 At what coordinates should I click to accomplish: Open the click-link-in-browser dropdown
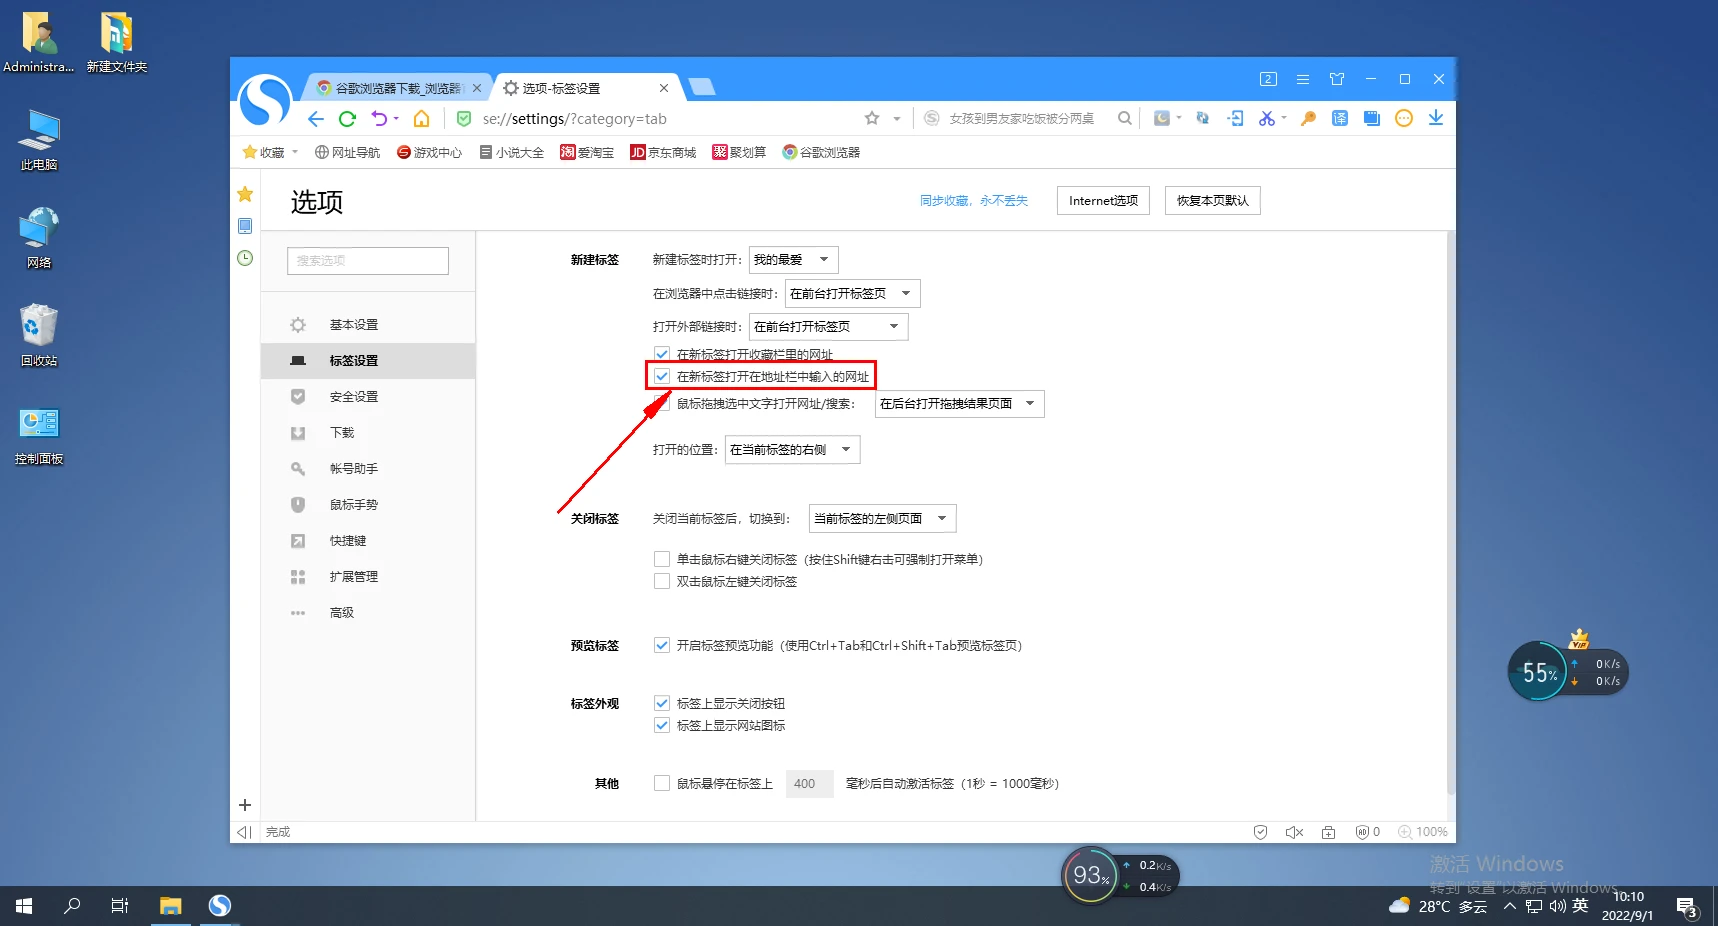852,293
